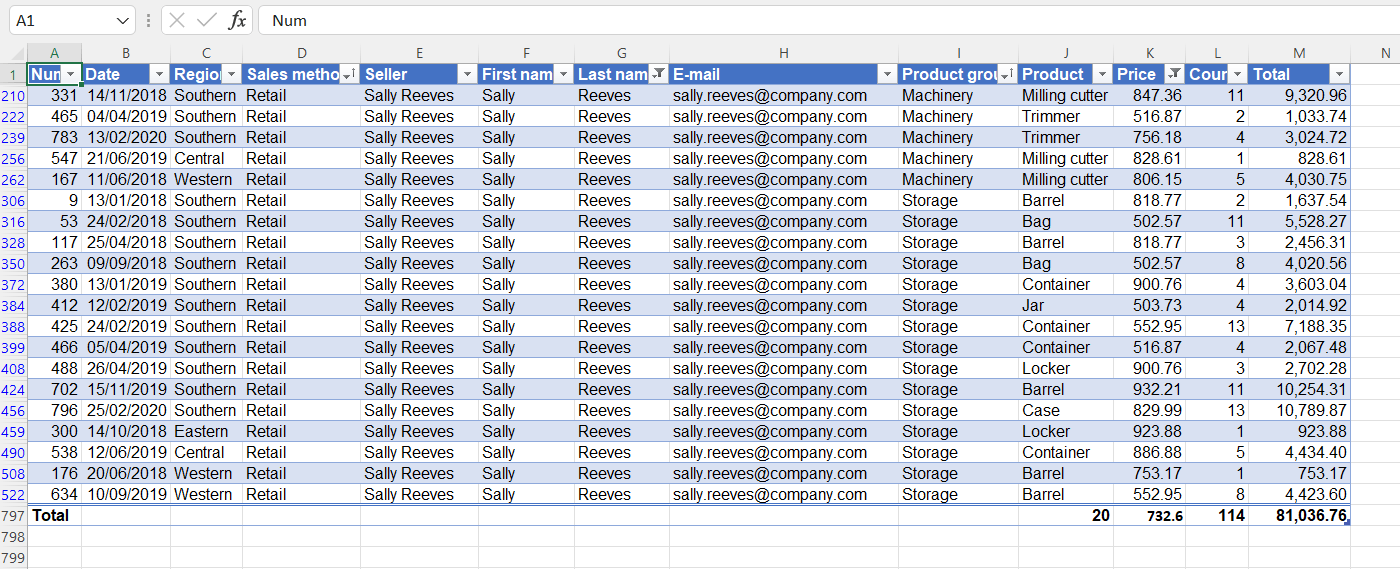This screenshot has height=569, width=1400.
Task: Open the Total column filter dropdown
Action: (1339, 74)
